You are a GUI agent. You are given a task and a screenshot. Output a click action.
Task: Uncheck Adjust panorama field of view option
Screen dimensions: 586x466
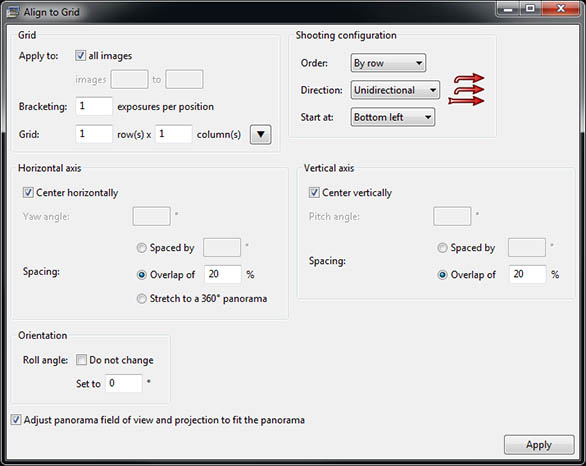(16, 420)
